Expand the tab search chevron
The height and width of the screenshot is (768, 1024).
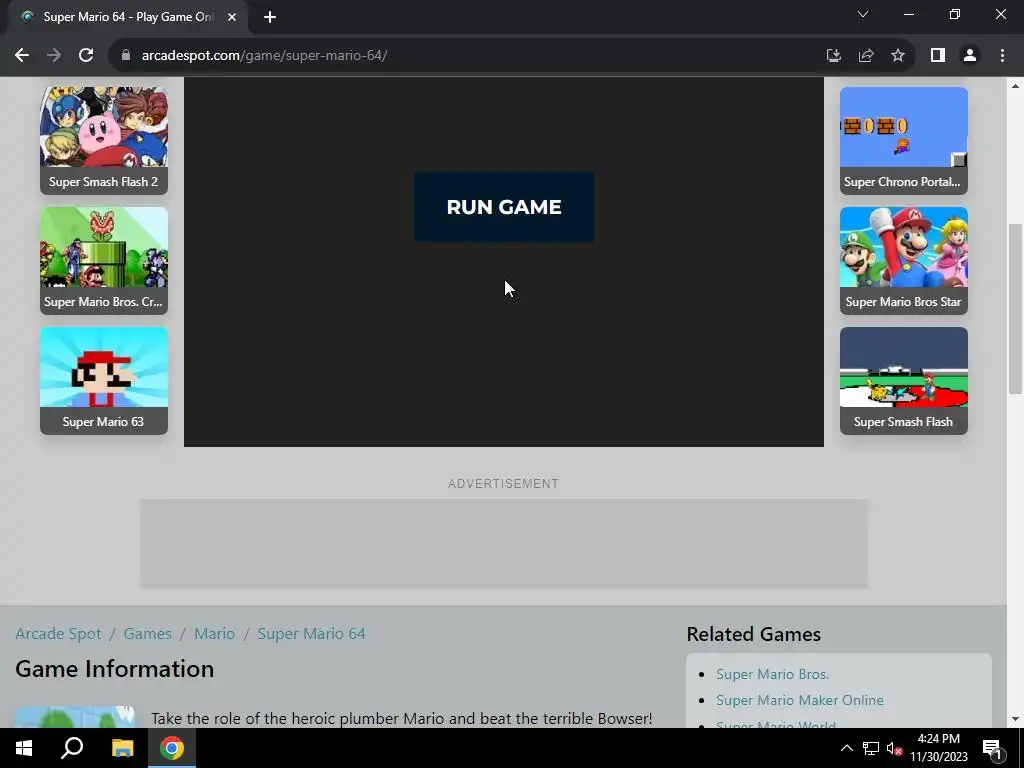(x=863, y=14)
